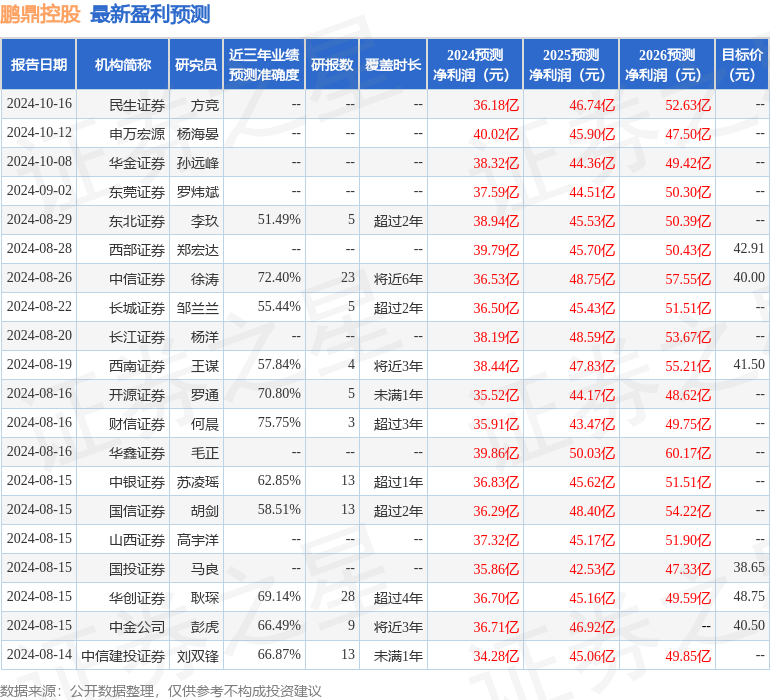Image resolution: width=770 pixels, height=700 pixels.
Task: Select the institution 东北证券
Action: point(137,221)
